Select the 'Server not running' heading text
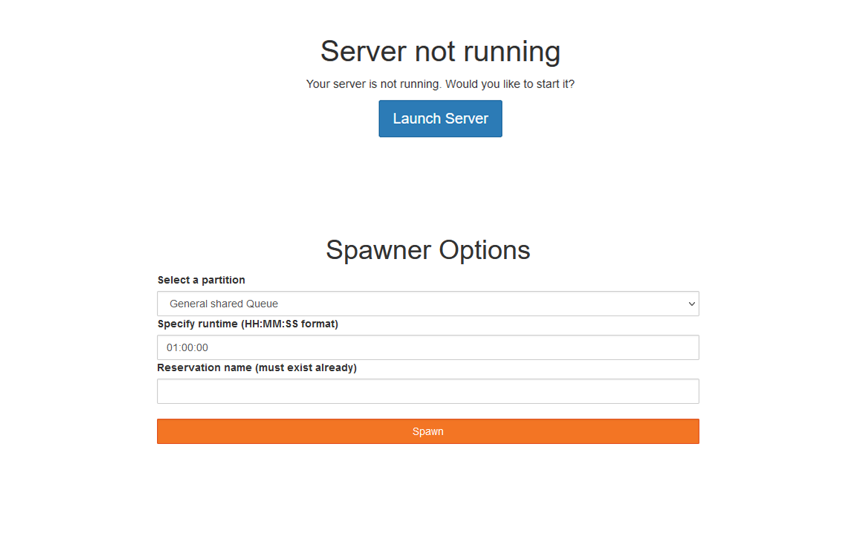Viewport: 863px width, 544px height. [x=440, y=52]
